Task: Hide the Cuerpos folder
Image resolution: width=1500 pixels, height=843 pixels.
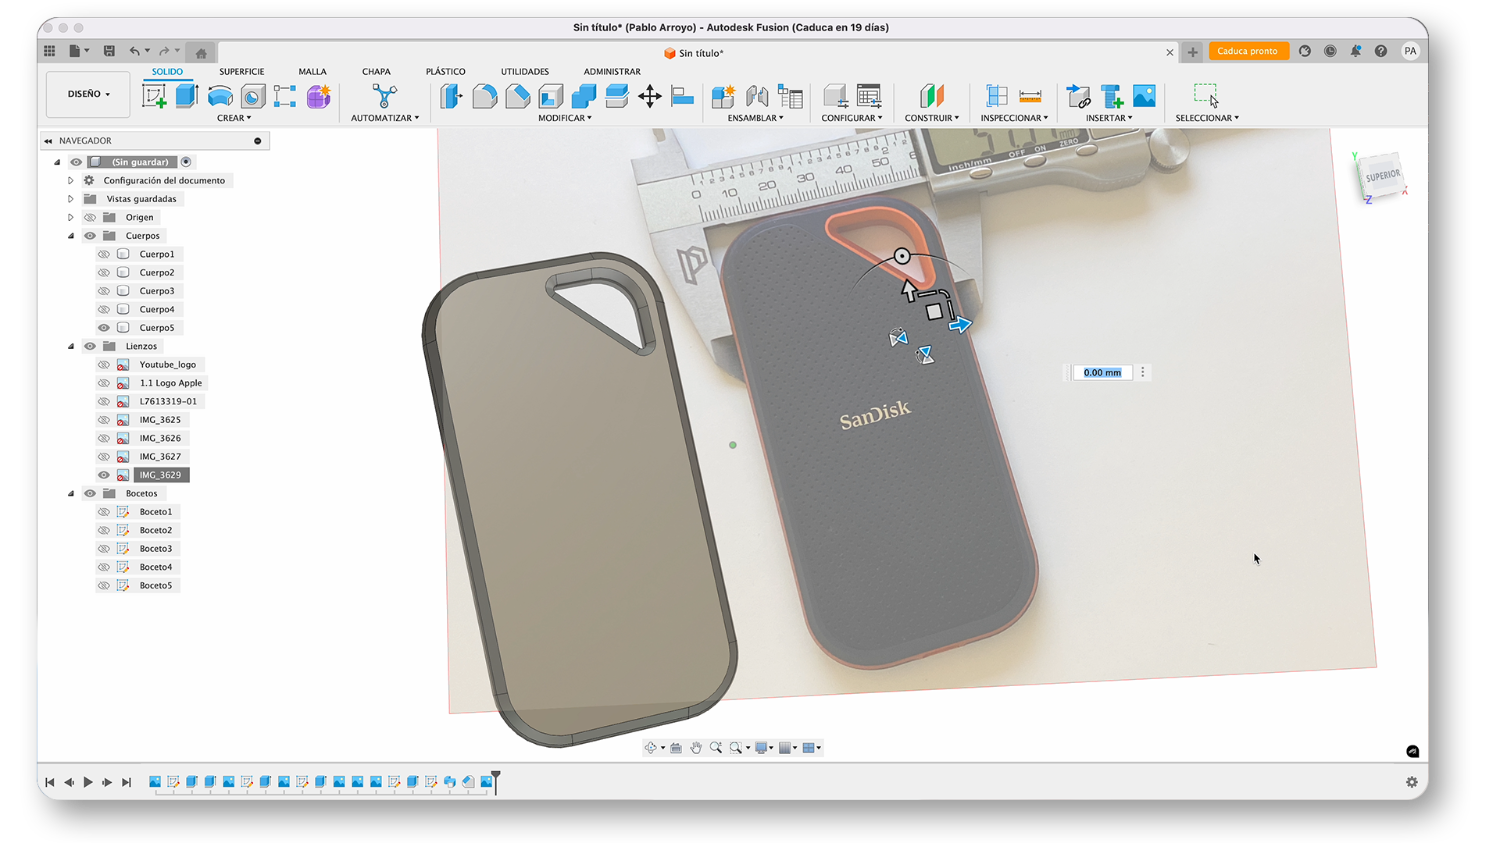Action: (90, 236)
